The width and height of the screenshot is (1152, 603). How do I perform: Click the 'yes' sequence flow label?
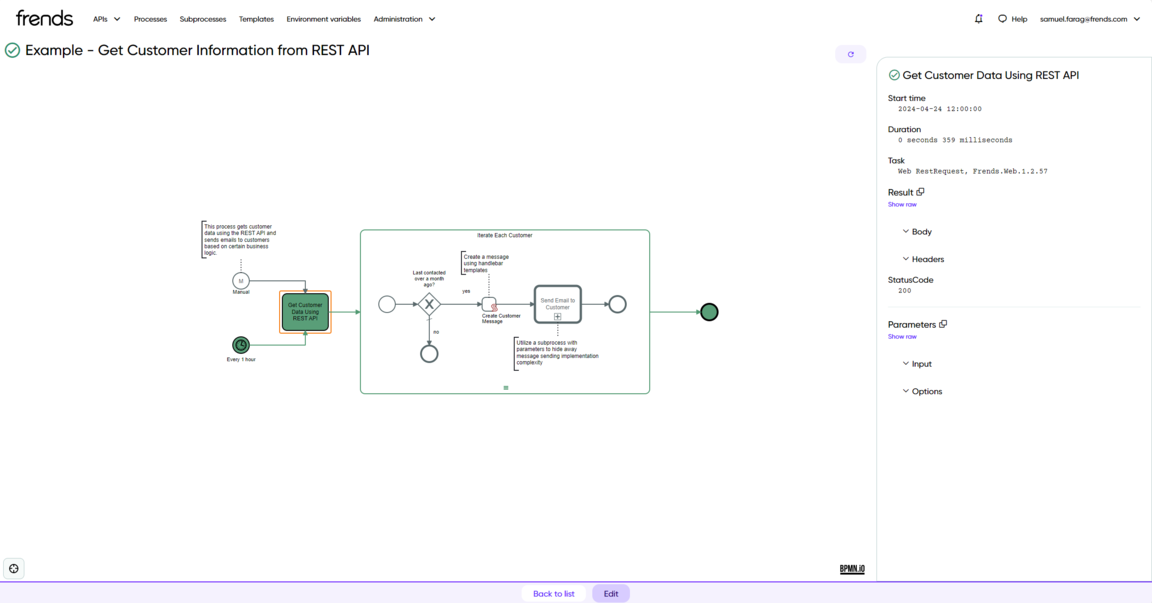466,291
